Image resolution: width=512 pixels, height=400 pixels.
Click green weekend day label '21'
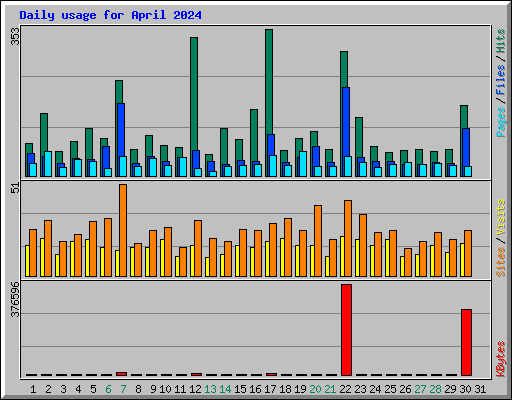[330, 389]
